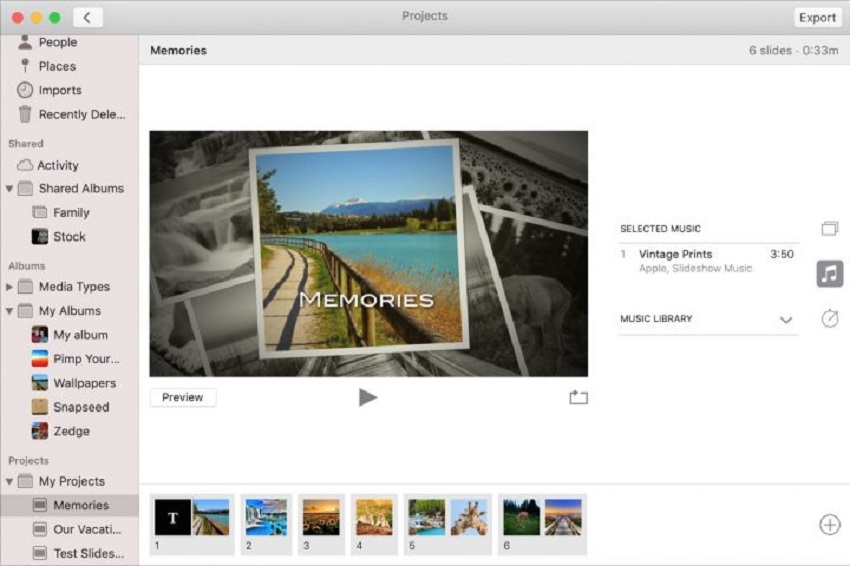
Task: Click the 'Wallpapers' album label
Action: coord(85,383)
